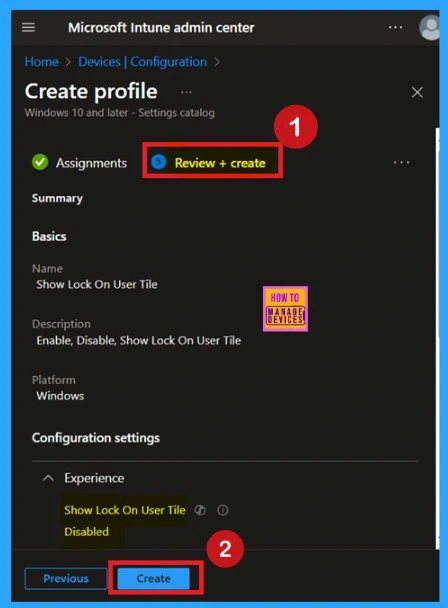Collapse the Experience settings group
This screenshot has height=608, width=448.
tap(48, 478)
